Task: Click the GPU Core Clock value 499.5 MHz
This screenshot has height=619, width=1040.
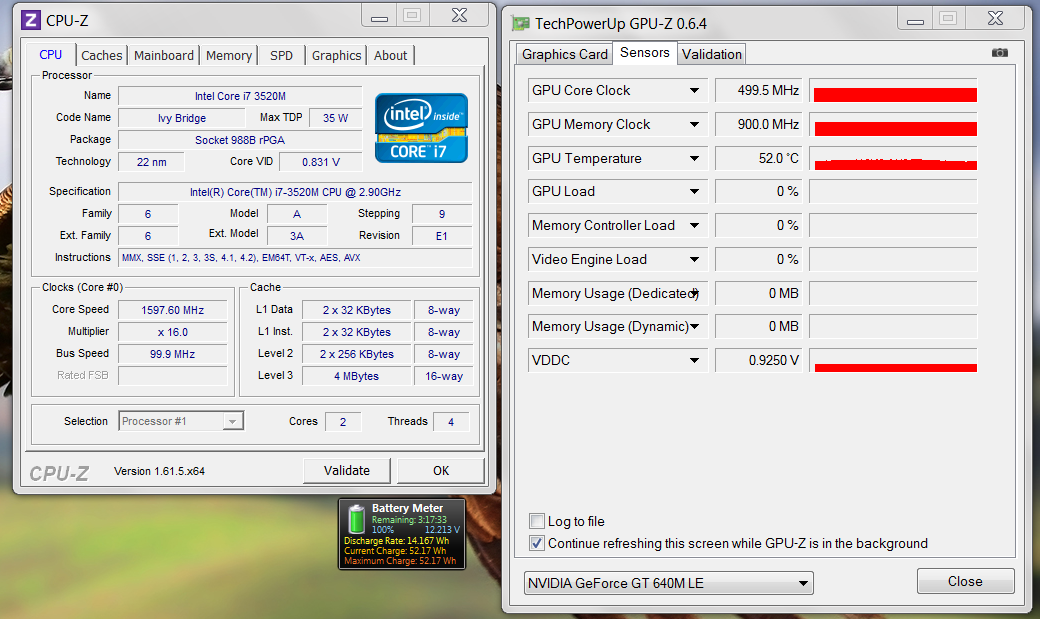Action: click(758, 90)
